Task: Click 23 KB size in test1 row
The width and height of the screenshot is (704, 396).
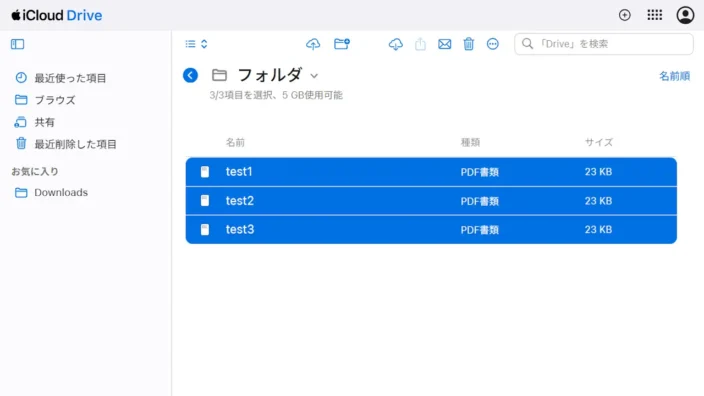Action: pyautogui.click(x=598, y=172)
